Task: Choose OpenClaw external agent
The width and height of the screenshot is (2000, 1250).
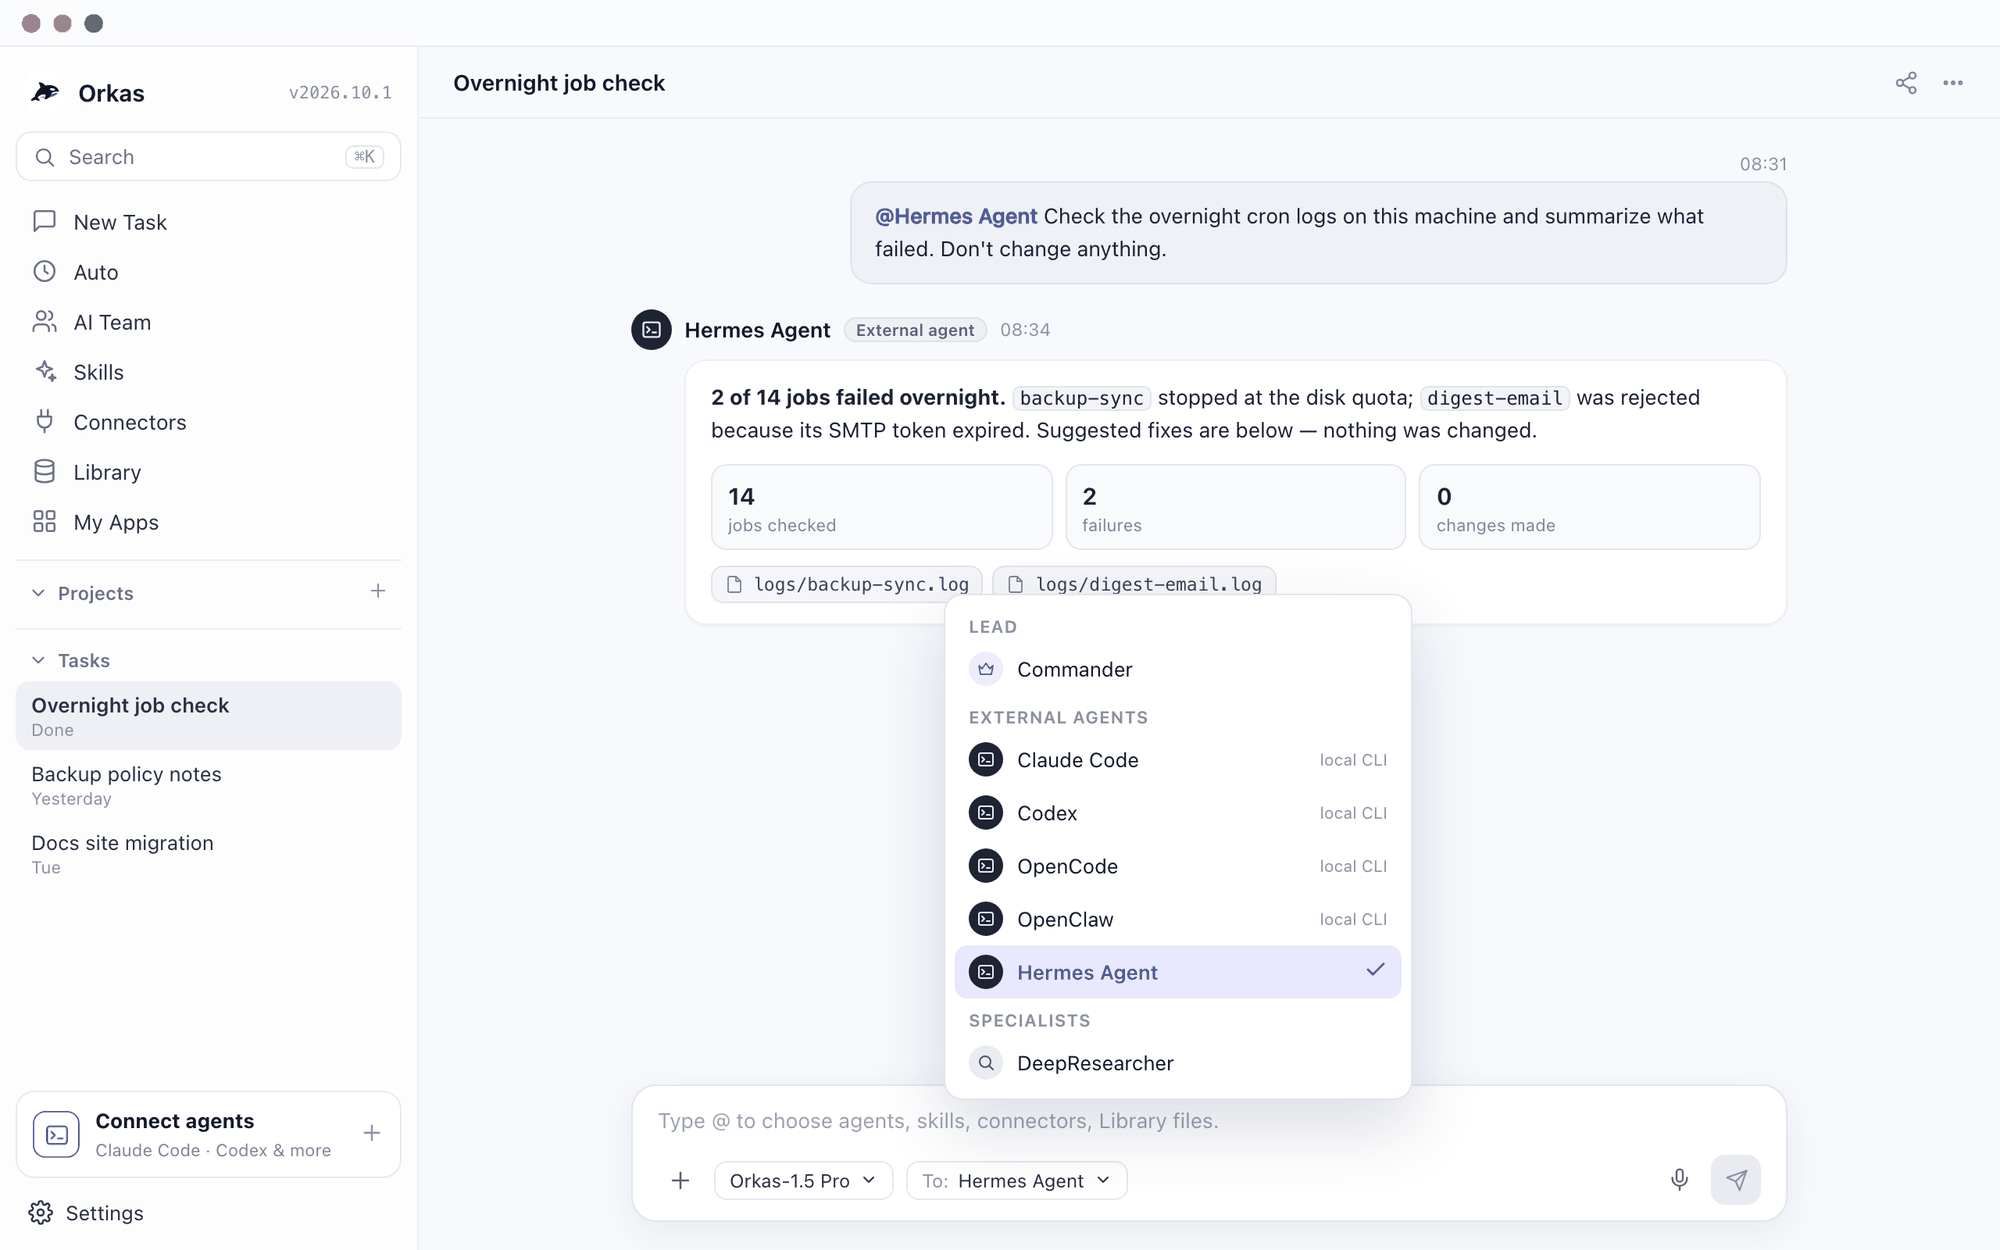Action: click(x=1177, y=919)
